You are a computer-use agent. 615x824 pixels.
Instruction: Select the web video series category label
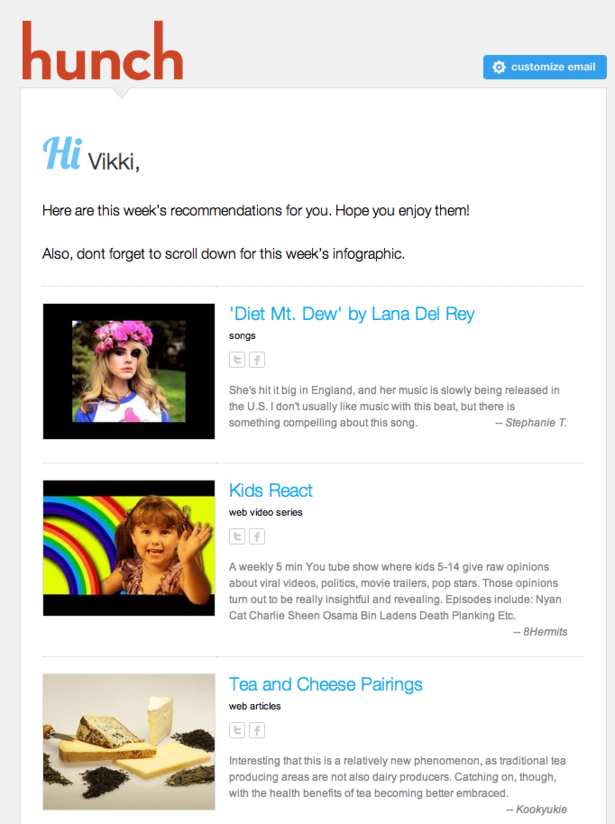pos(265,512)
